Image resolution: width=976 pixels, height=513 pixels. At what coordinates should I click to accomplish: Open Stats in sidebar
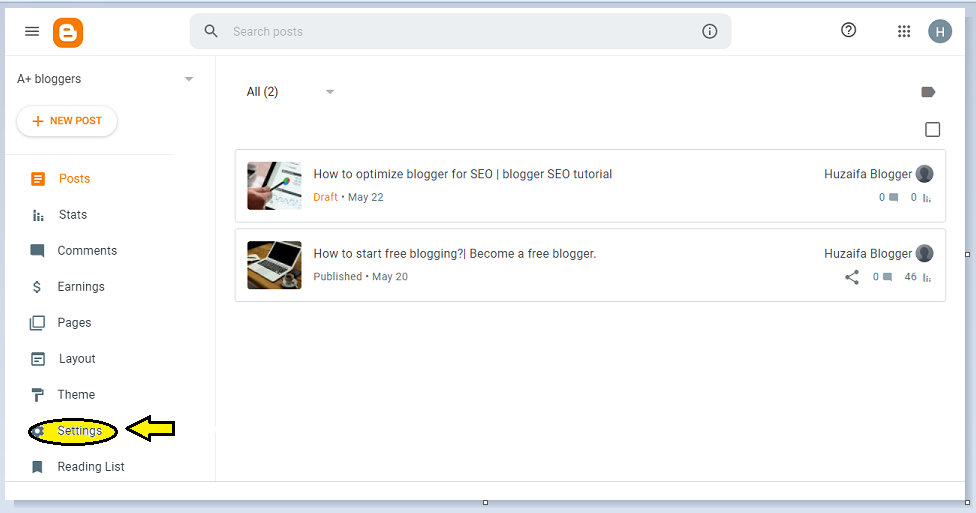[x=73, y=215]
